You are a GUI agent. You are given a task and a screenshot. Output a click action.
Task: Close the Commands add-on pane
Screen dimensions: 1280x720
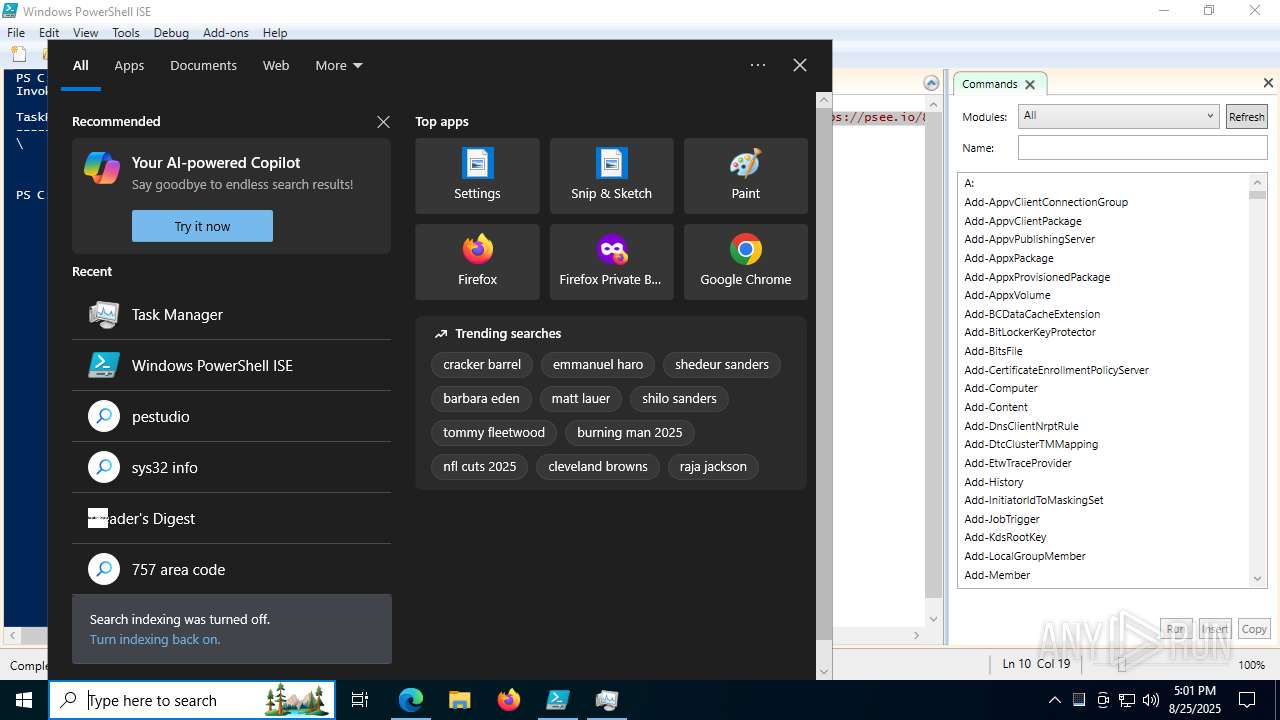(x=1268, y=83)
